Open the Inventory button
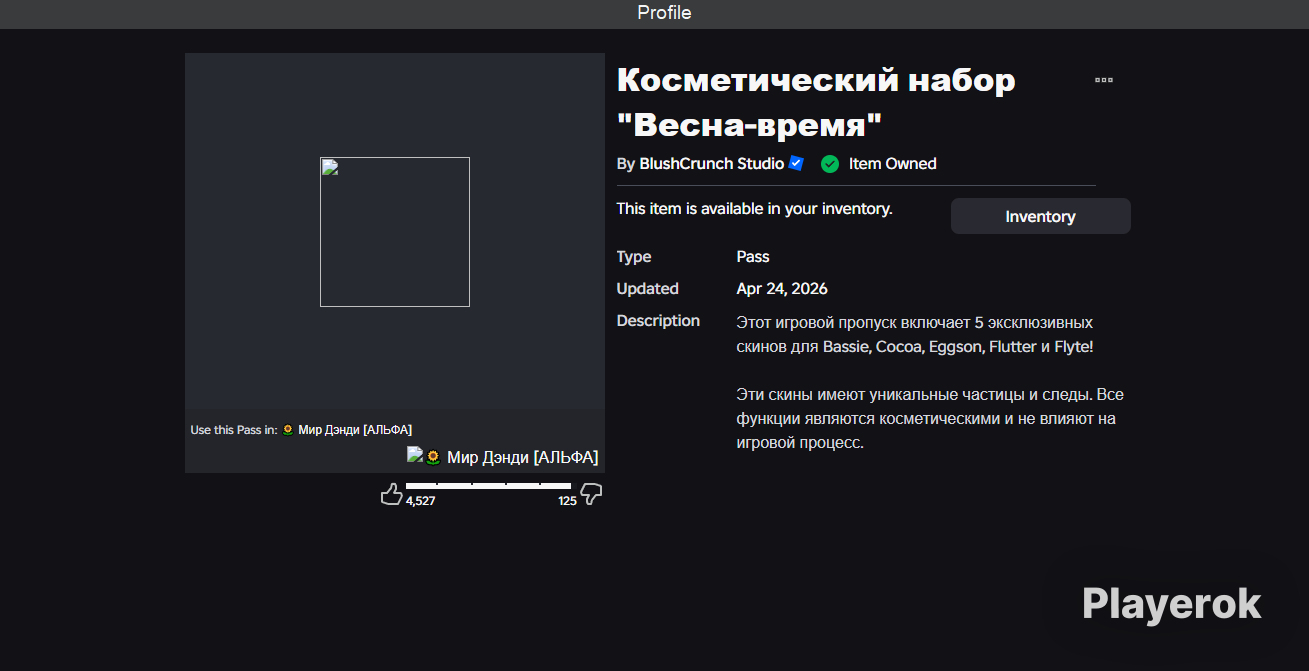The image size is (1309, 671). (1040, 216)
